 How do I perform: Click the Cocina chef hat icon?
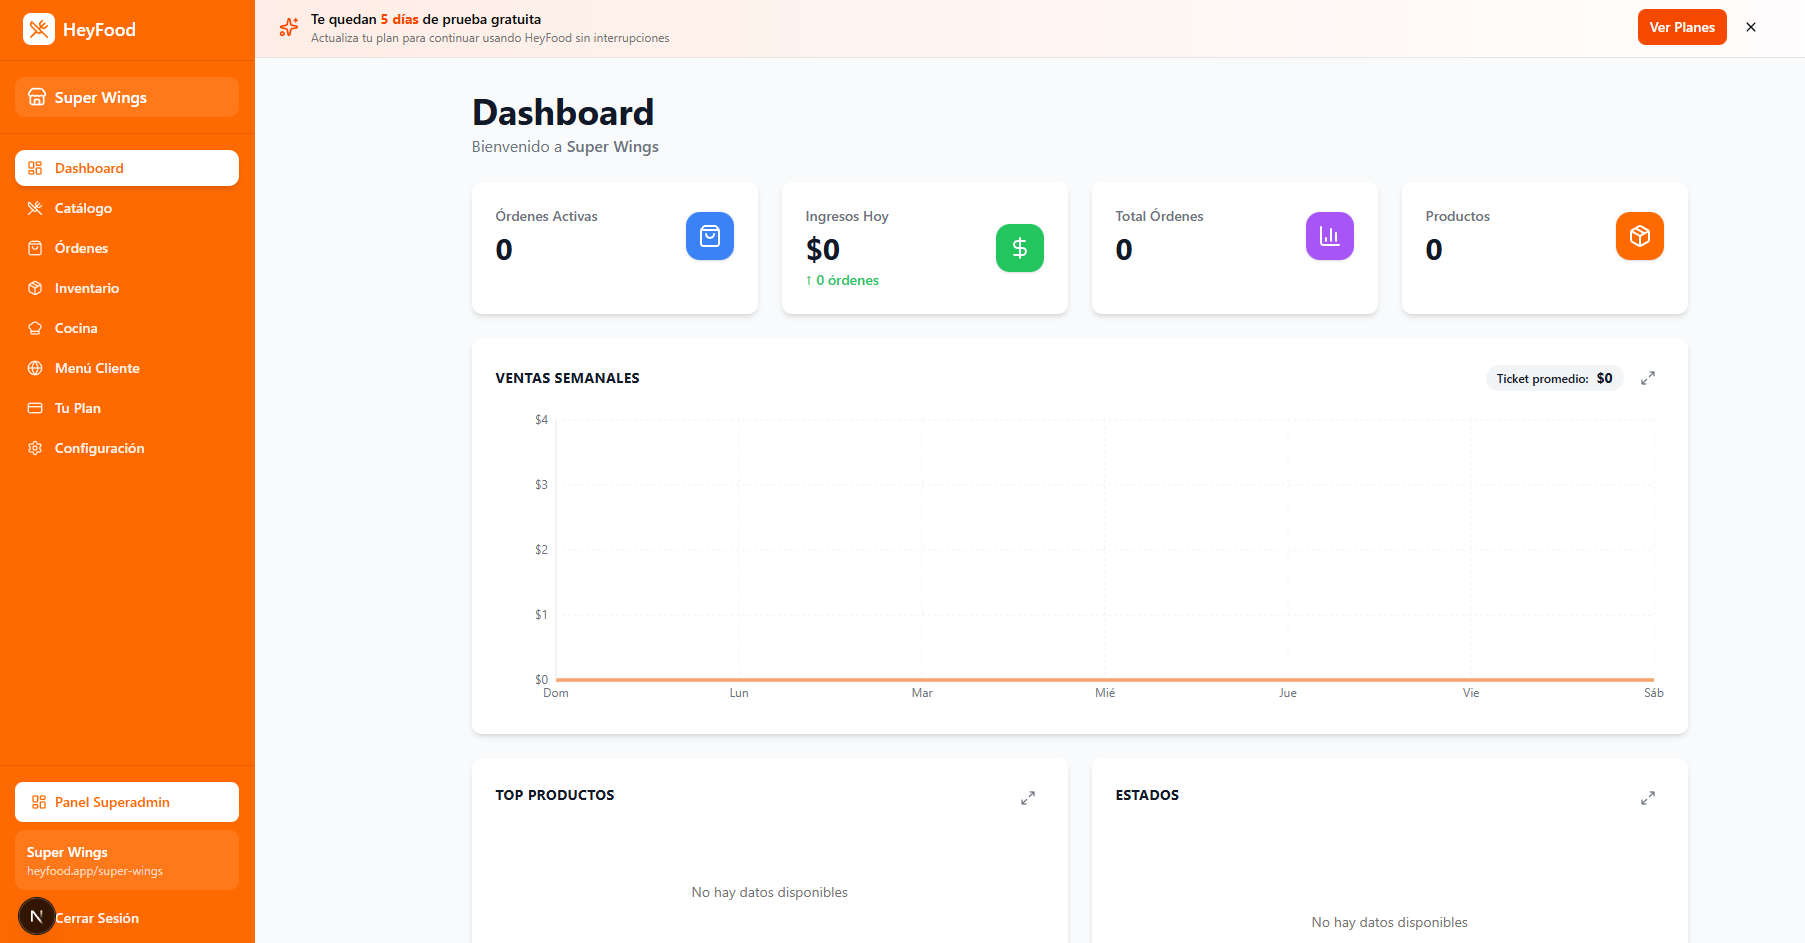click(x=35, y=328)
